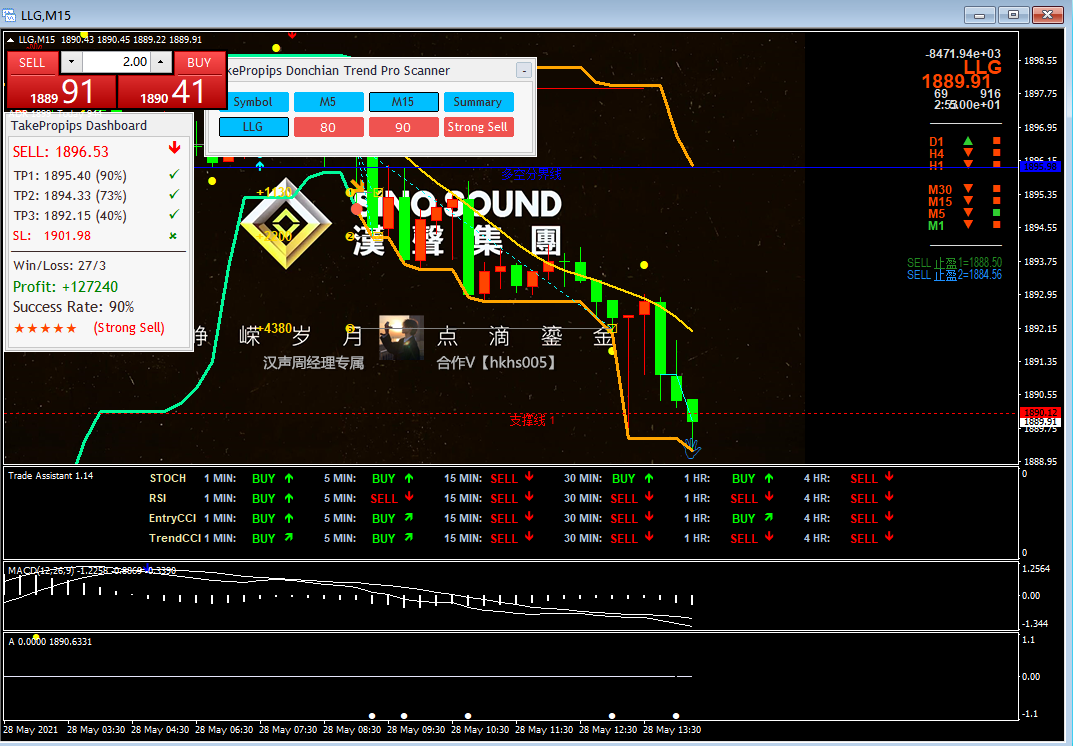1073x746 pixels.
Task: Minimize the LLG,M15 chart window
Action: [x=980, y=14]
